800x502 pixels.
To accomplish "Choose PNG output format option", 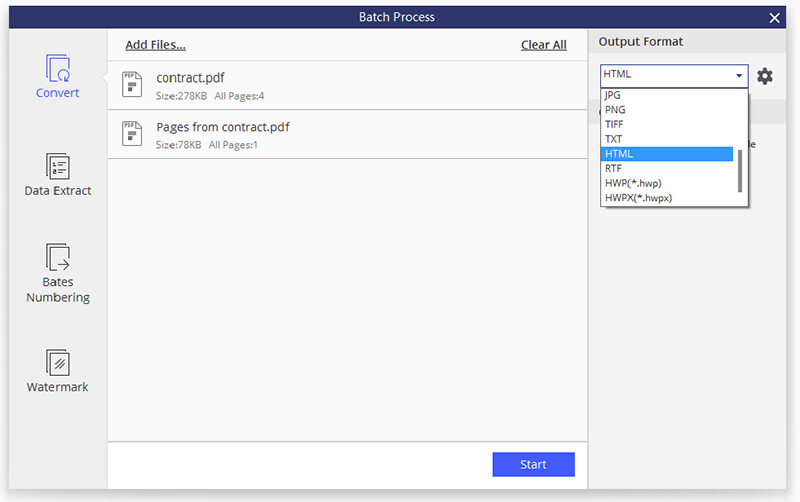I will [615, 110].
